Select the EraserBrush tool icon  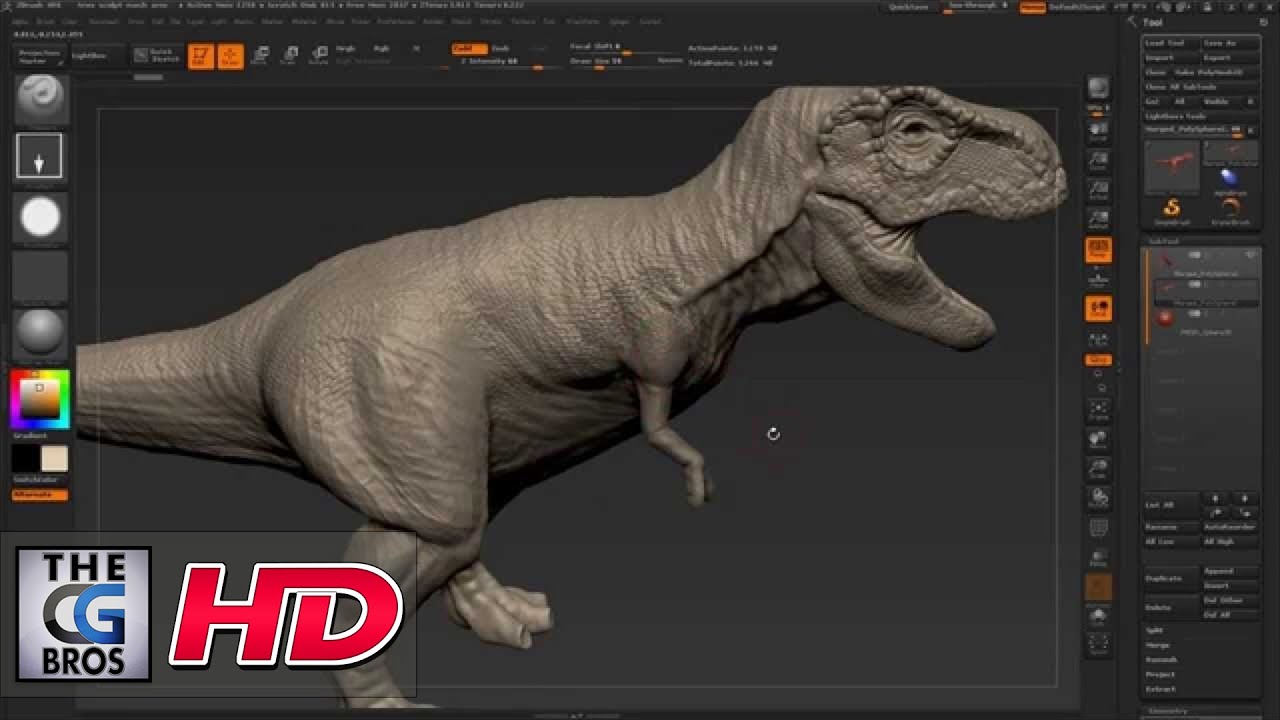[1230, 210]
